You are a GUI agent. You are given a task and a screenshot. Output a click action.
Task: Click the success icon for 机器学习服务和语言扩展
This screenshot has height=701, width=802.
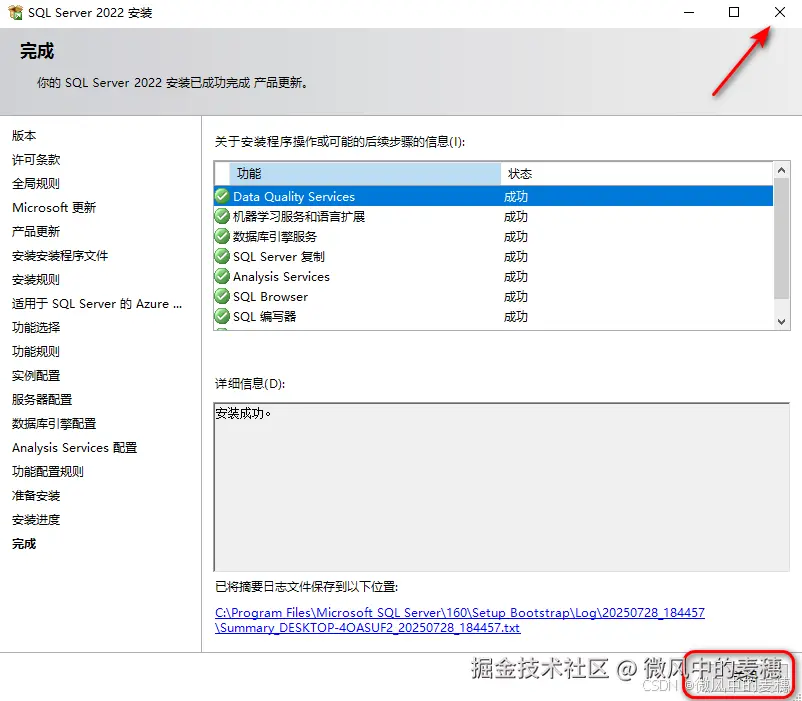[222, 216]
